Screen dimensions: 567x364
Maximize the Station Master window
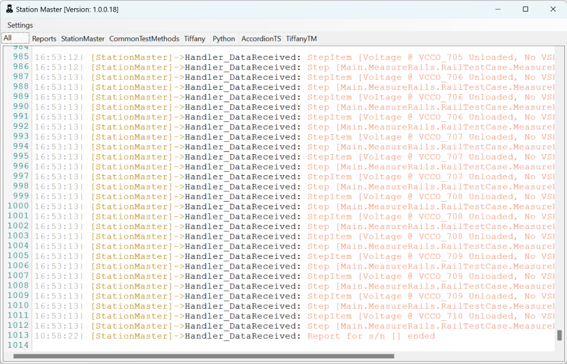525,9
